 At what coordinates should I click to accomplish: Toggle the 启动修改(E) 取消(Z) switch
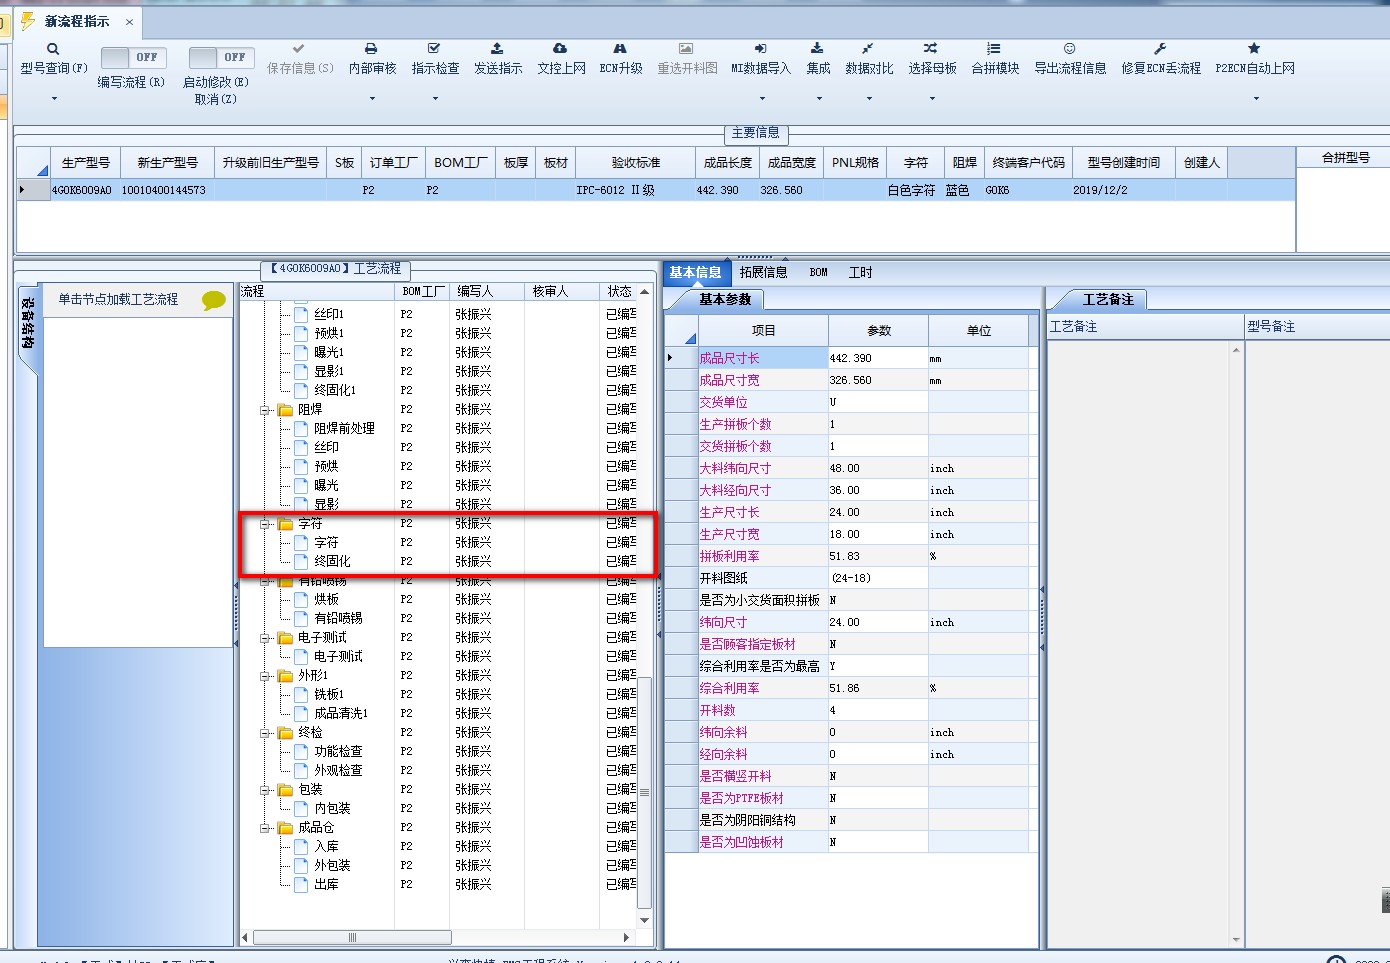tap(221, 57)
